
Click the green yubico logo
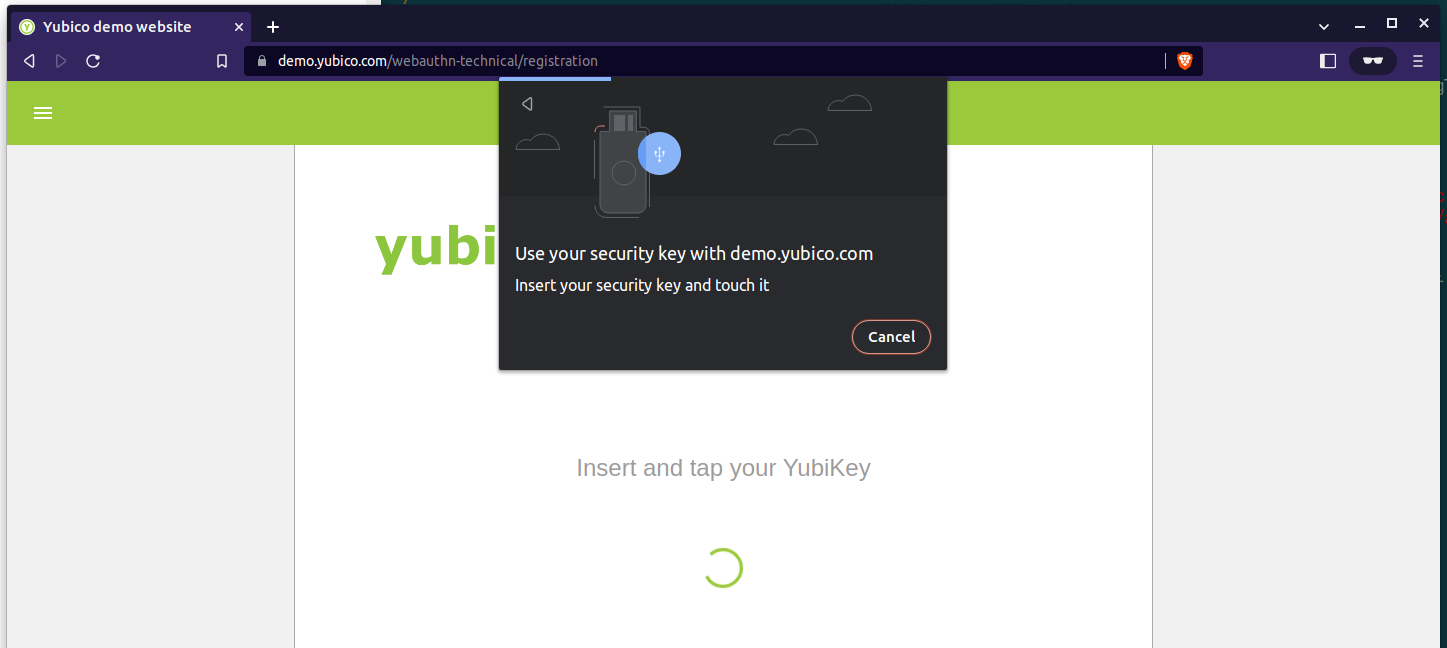tap(436, 247)
